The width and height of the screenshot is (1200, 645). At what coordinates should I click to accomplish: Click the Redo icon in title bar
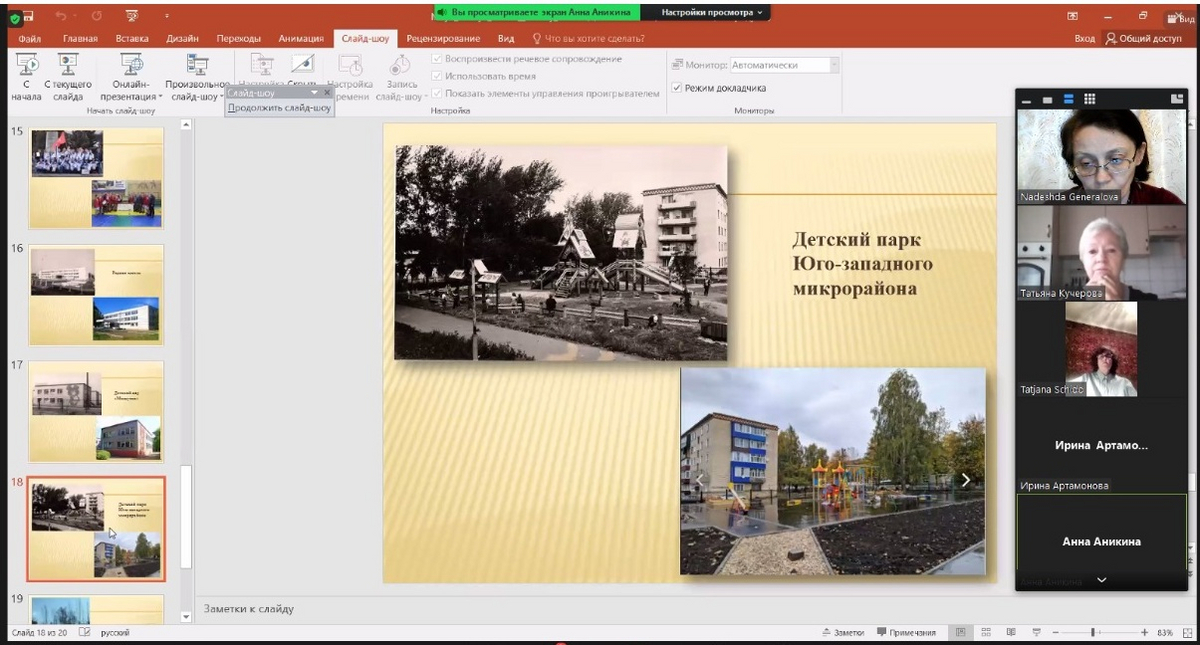97,16
